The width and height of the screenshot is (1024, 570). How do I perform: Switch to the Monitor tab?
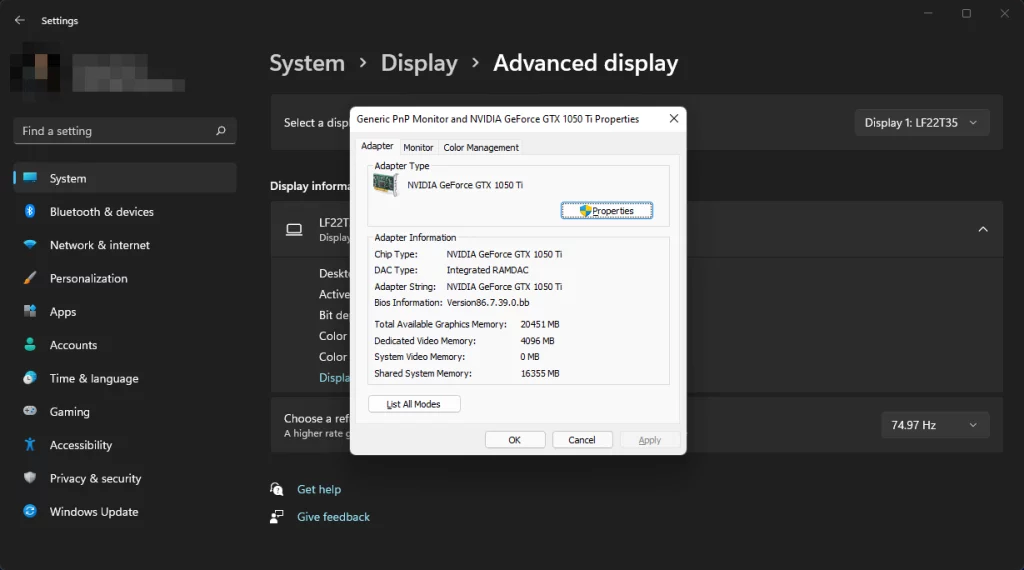coord(418,148)
